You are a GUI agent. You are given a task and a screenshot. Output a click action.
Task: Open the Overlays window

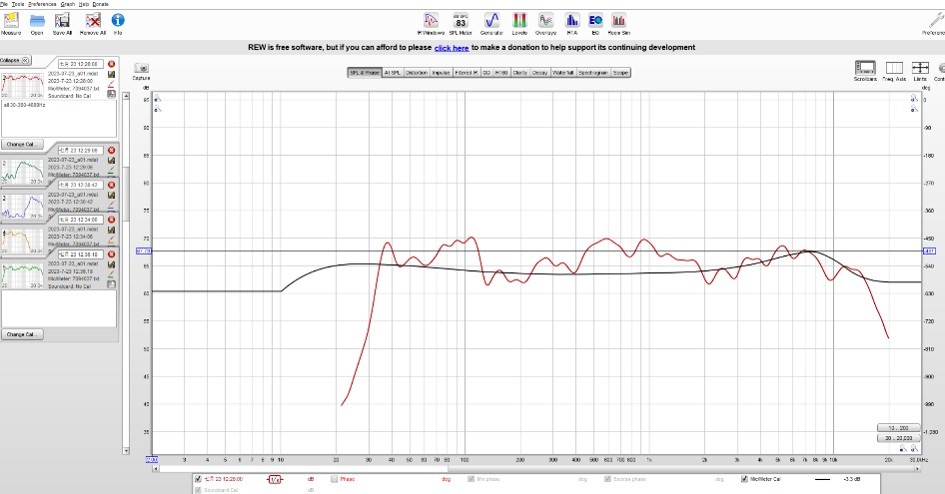[x=545, y=24]
